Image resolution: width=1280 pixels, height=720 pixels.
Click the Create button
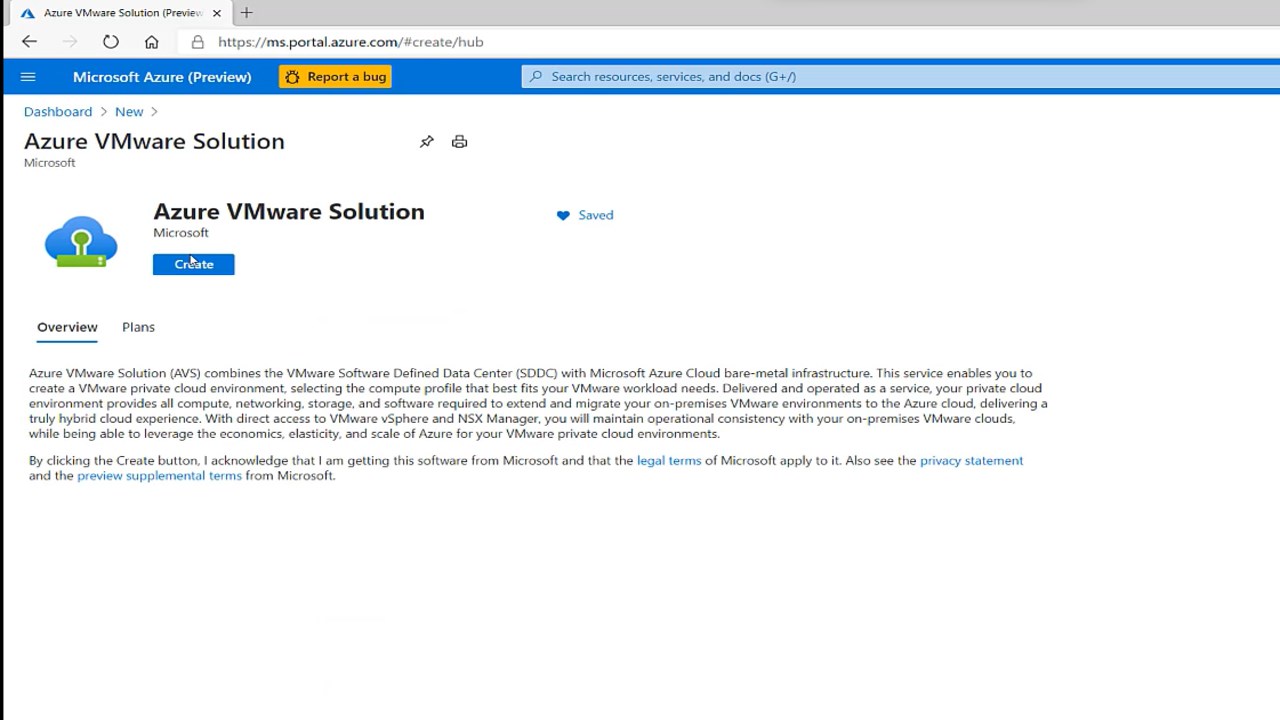194,264
